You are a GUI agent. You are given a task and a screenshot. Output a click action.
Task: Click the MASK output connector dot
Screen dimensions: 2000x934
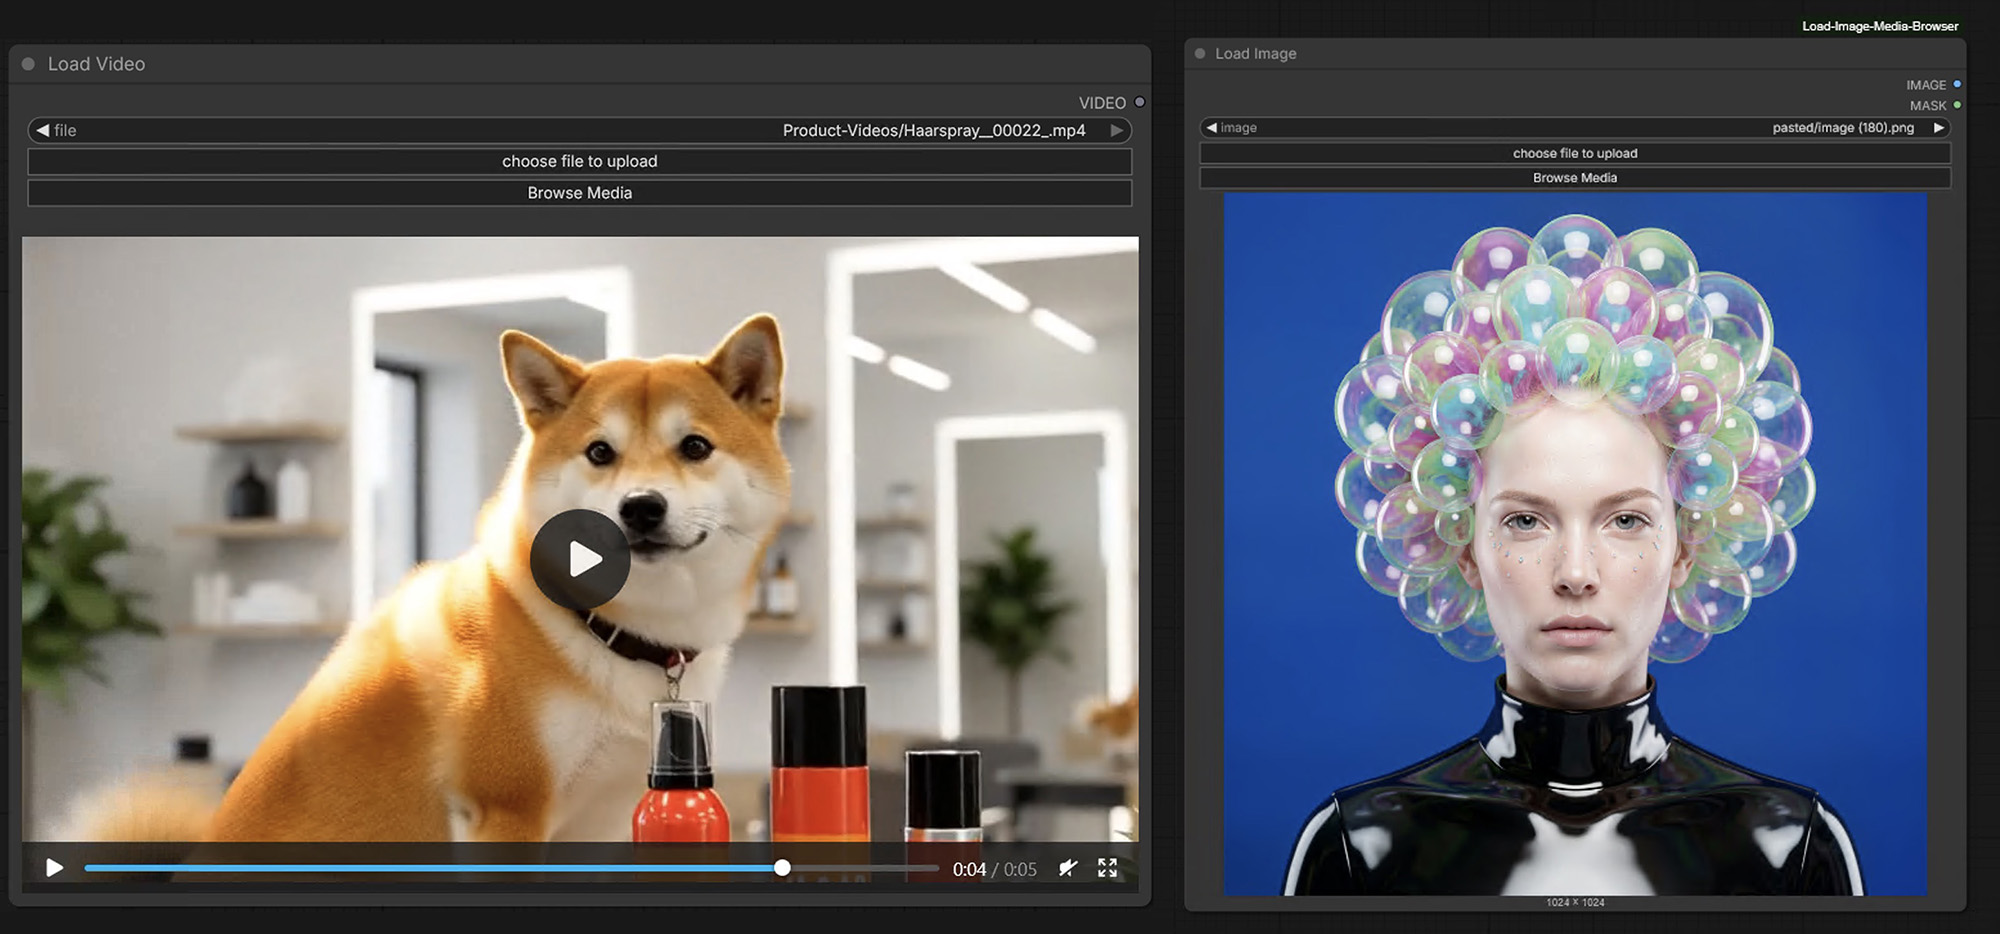(x=1957, y=105)
